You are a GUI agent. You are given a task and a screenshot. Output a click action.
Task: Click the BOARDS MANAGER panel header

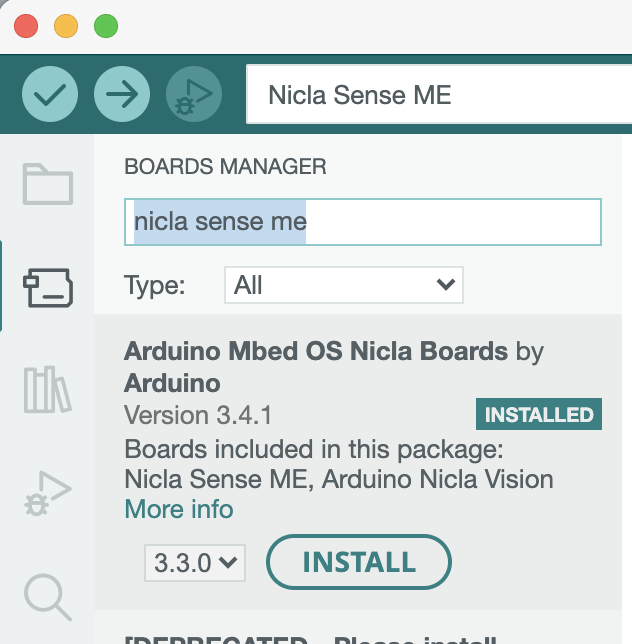point(225,167)
